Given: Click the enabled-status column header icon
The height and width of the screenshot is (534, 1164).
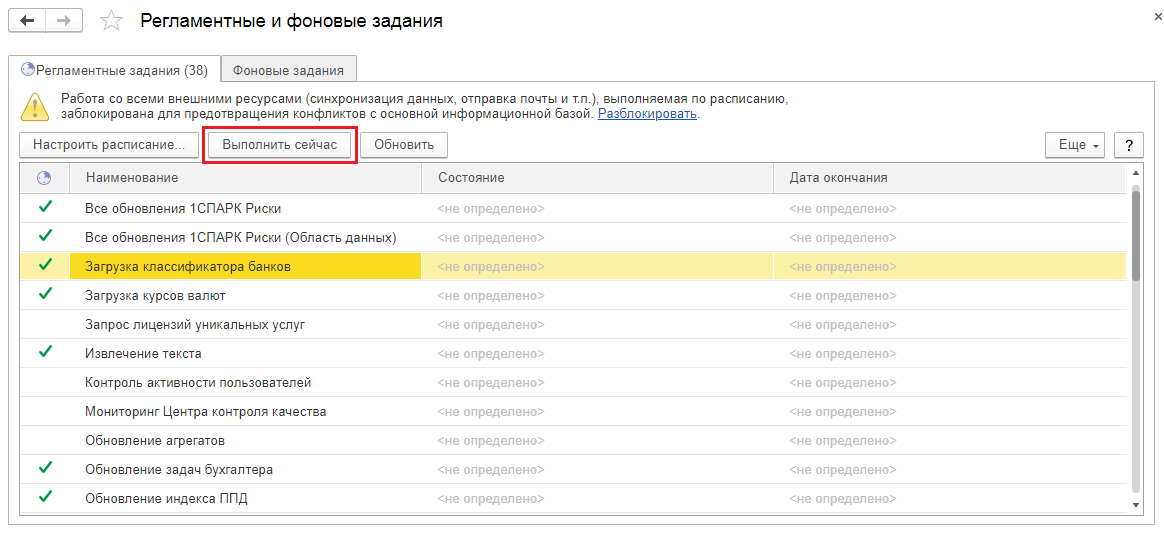Looking at the screenshot, I should [x=44, y=178].
